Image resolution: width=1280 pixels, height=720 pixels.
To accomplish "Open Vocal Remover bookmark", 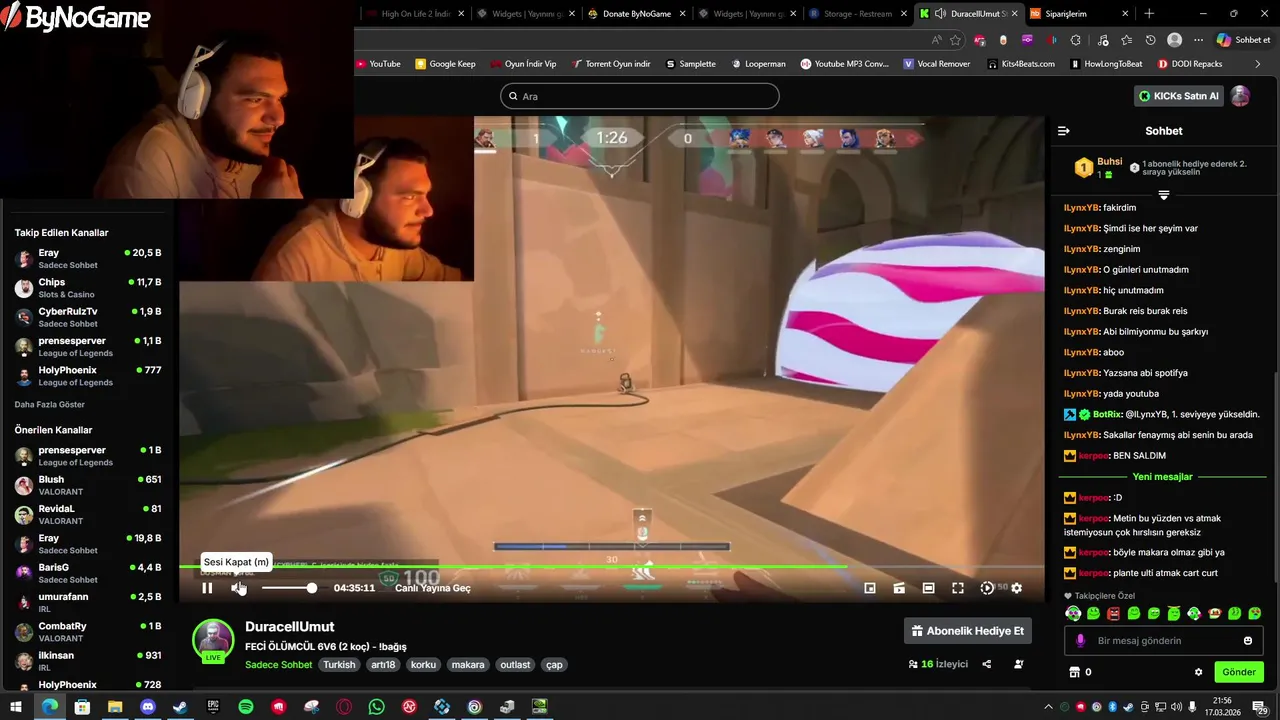I will (937, 64).
